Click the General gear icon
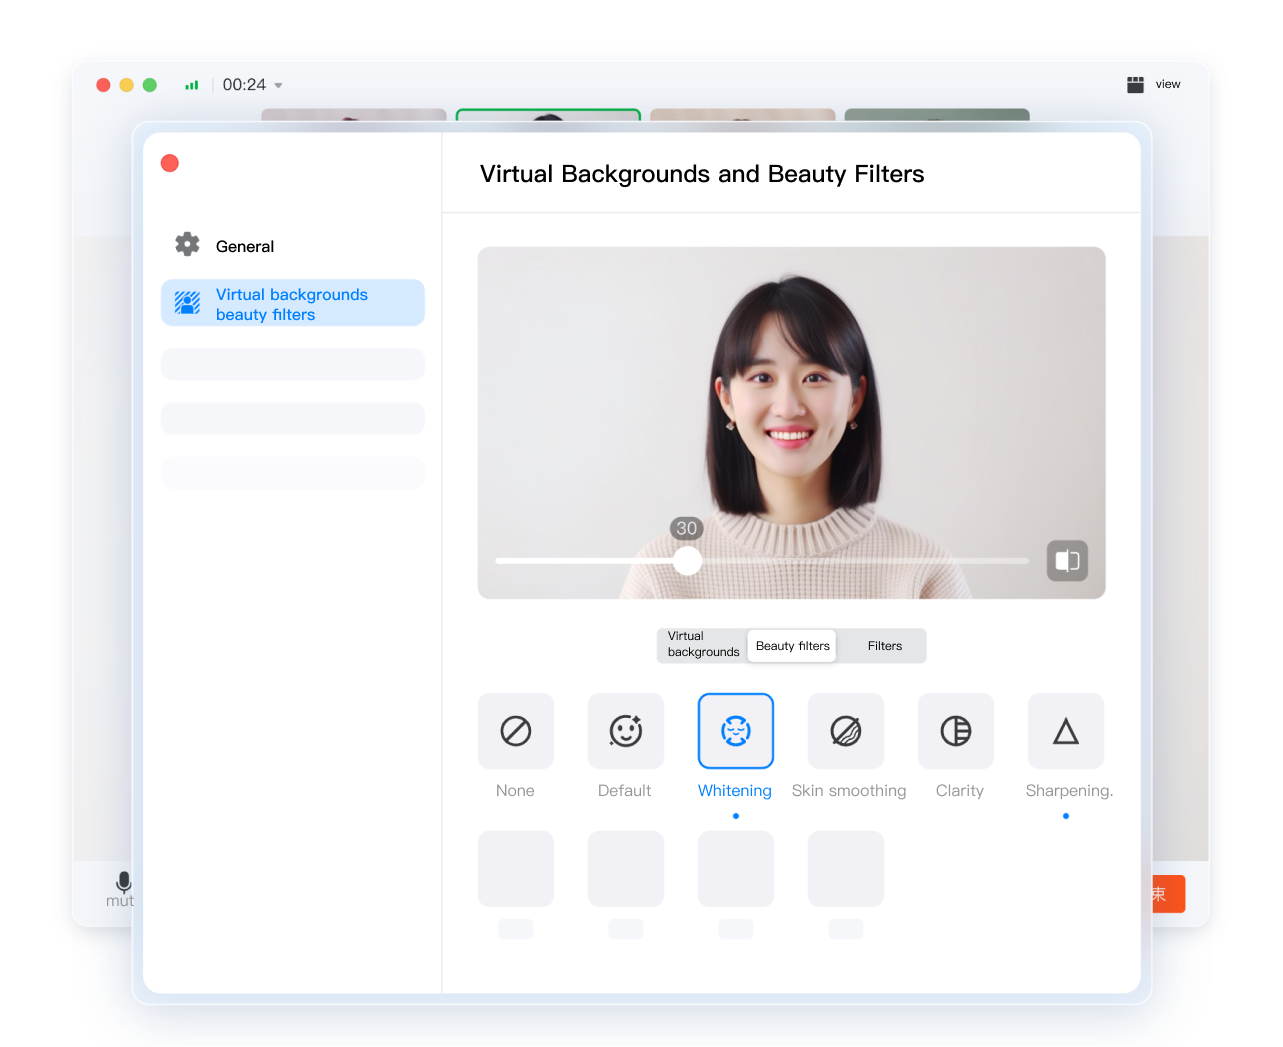The image size is (1283, 1047). [187, 244]
